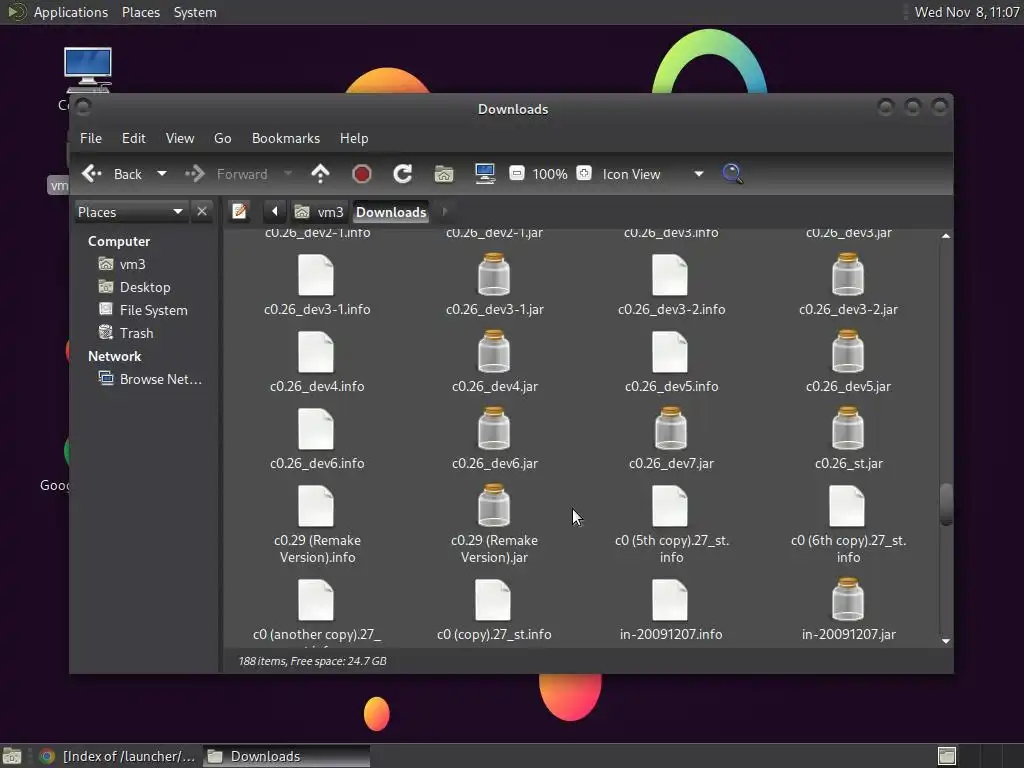Select the c0.26_dev7.jar file icon
Image resolution: width=1024 pixels, height=768 pixels.
pos(670,428)
